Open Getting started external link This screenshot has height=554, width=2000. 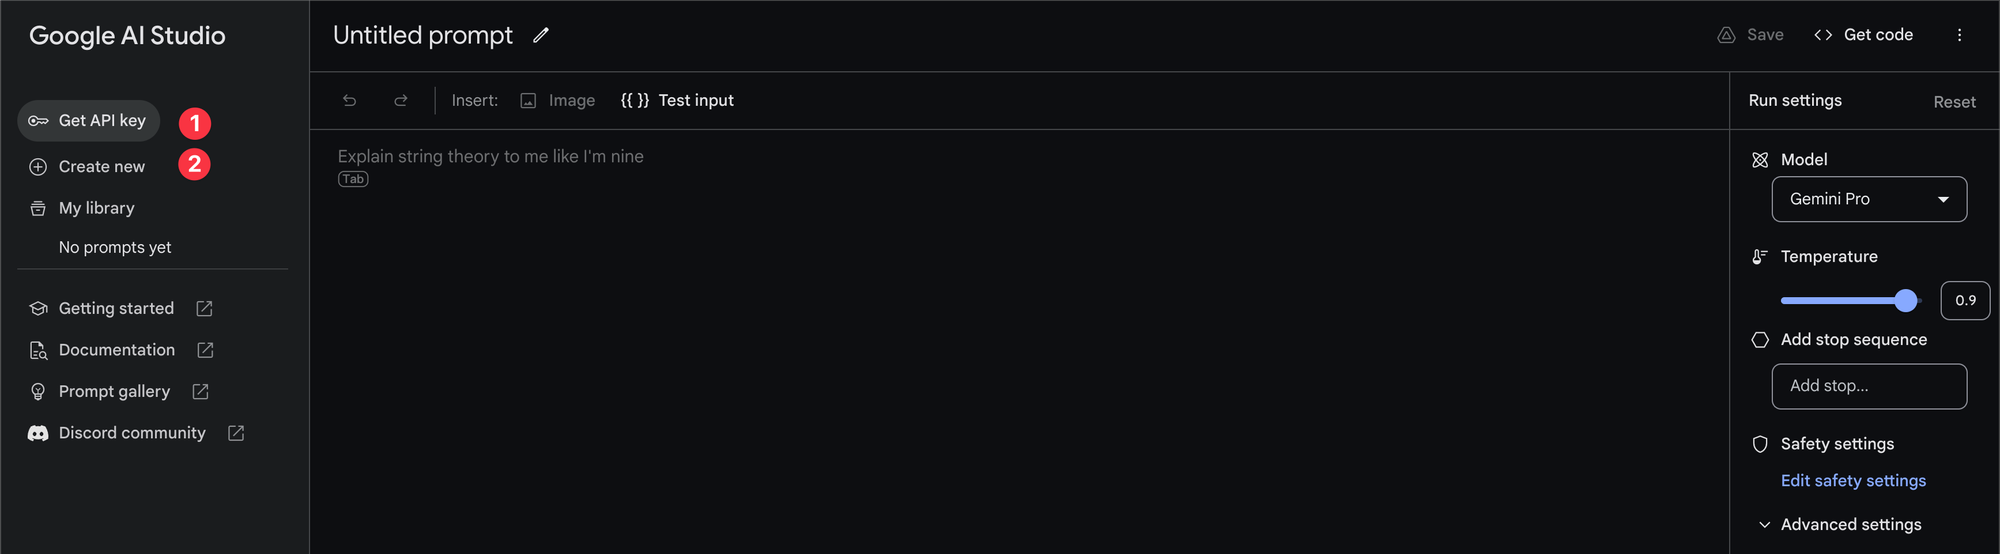tap(117, 309)
